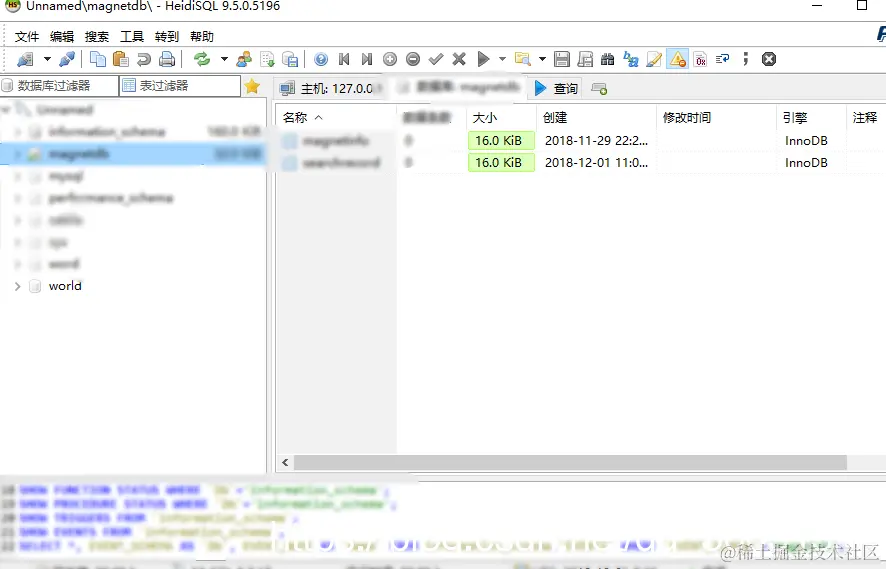The image size is (886, 569).
Task: Click the Save floppy disk icon
Action: tap(562, 59)
